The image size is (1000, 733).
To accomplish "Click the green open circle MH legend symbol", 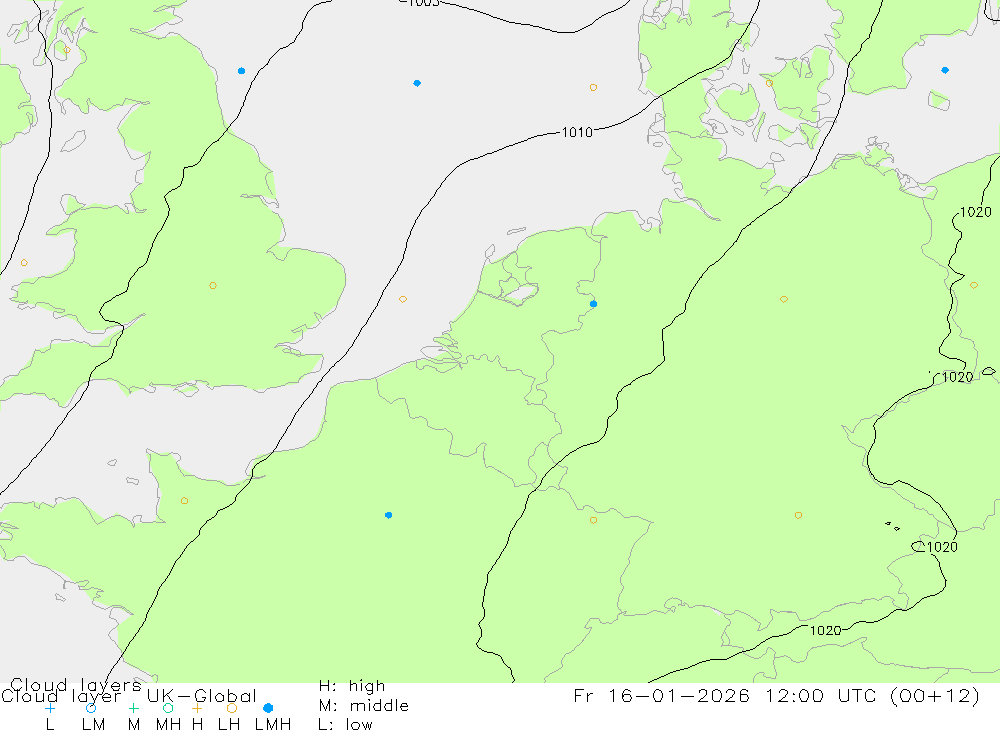I will (168, 708).
